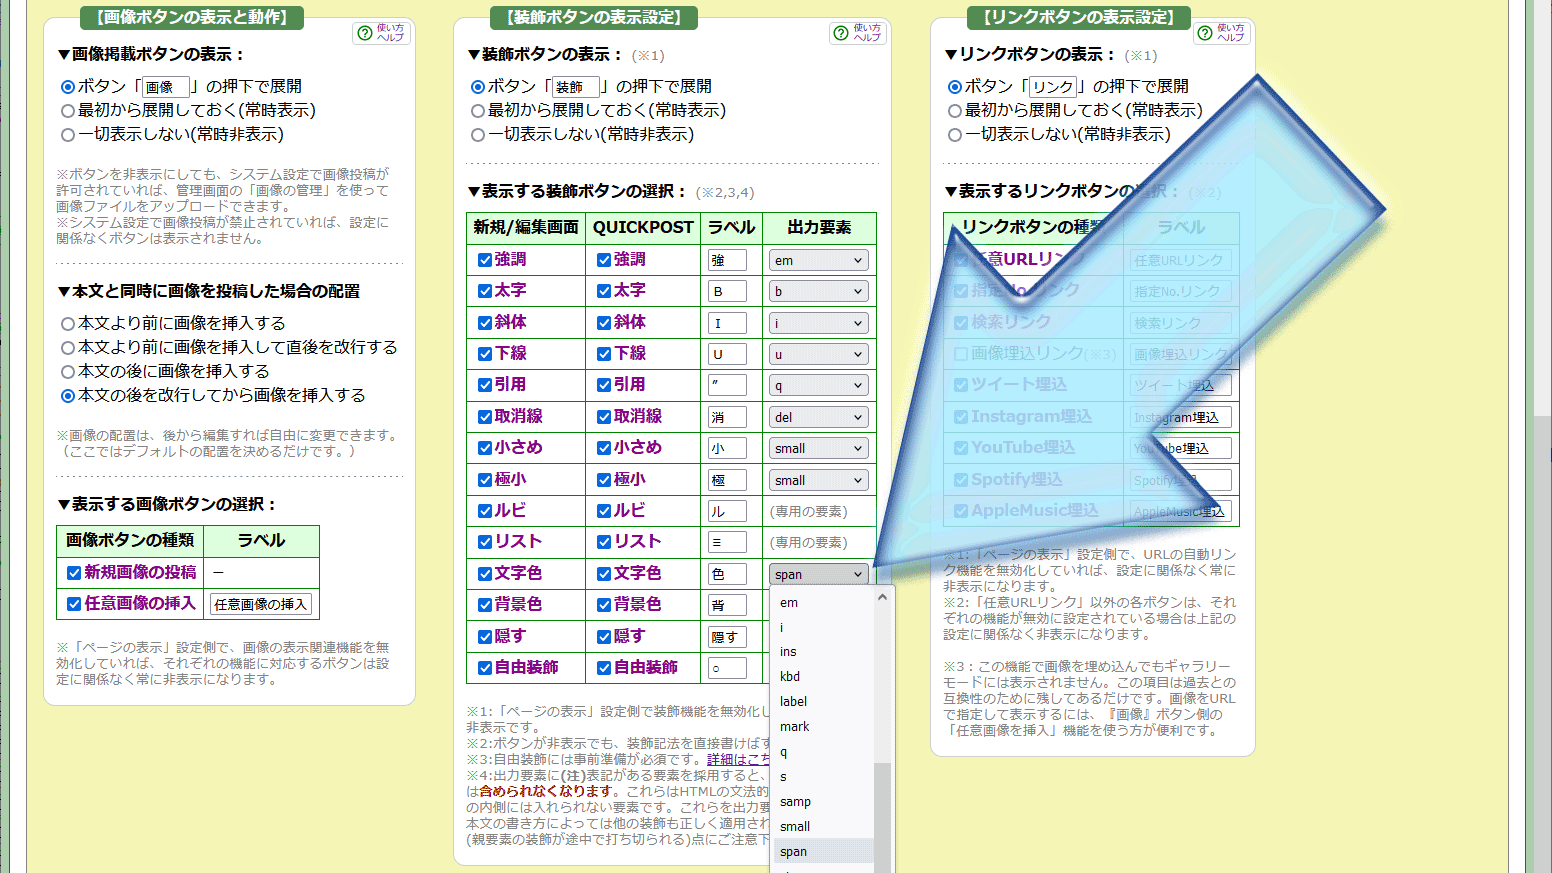Uncheck ルビ in the 新規/編集画面 column
The width and height of the screenshot is (1552, 873).
485,511
